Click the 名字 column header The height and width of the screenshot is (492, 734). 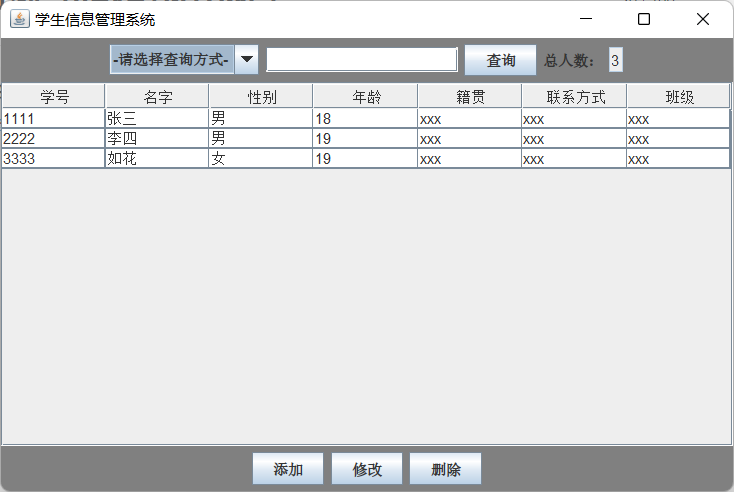(158, 96)
